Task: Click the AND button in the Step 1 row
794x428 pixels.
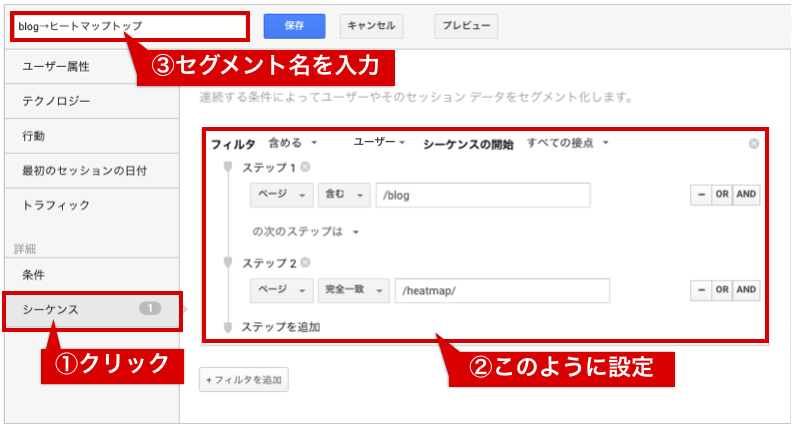Action: click(x=746, y=195)
